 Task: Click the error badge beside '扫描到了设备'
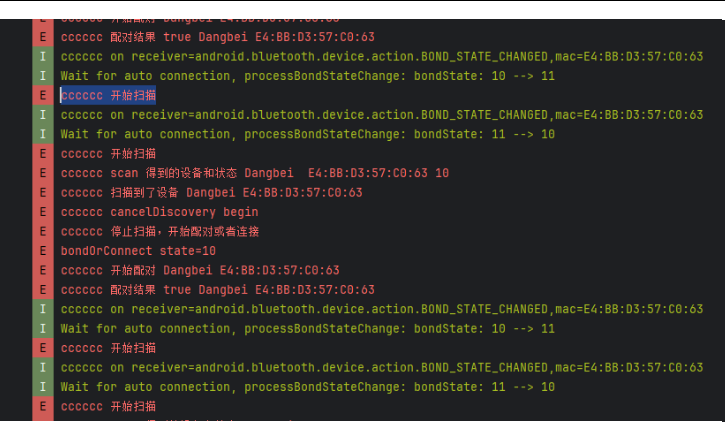tap(43, 193)
